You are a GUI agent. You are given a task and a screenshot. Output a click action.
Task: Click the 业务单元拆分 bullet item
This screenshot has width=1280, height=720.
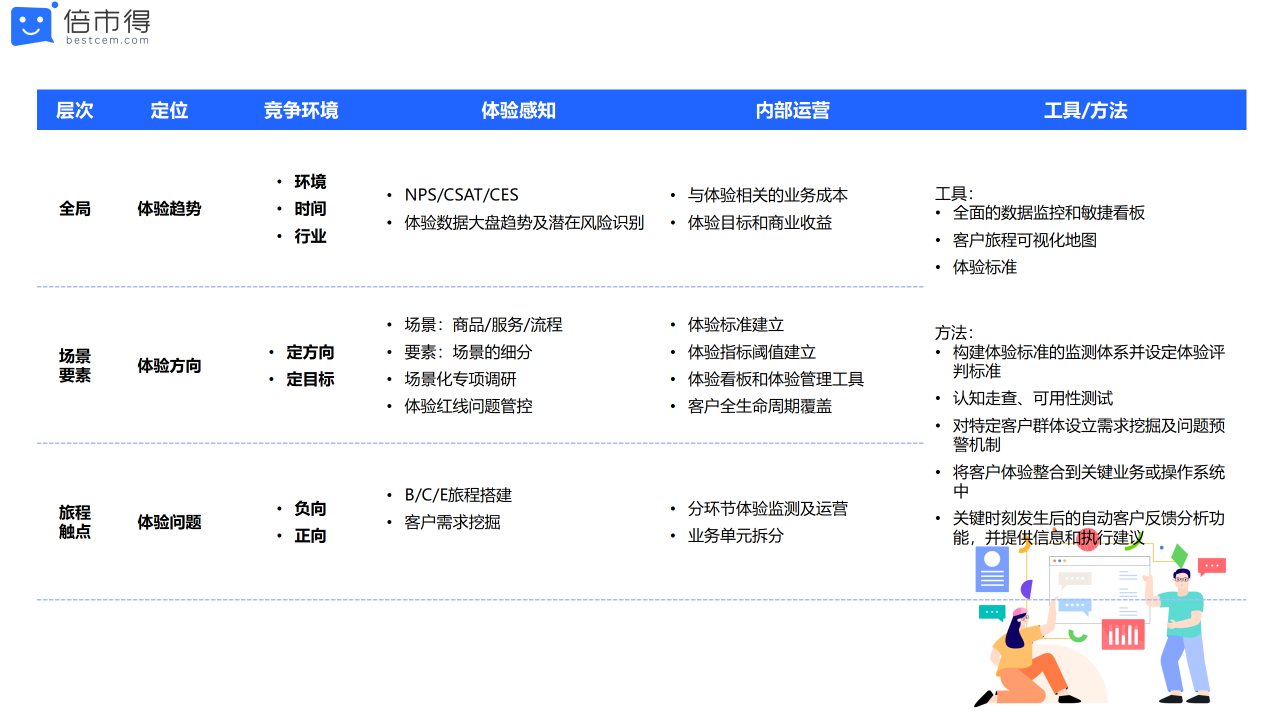click(735, 535)
